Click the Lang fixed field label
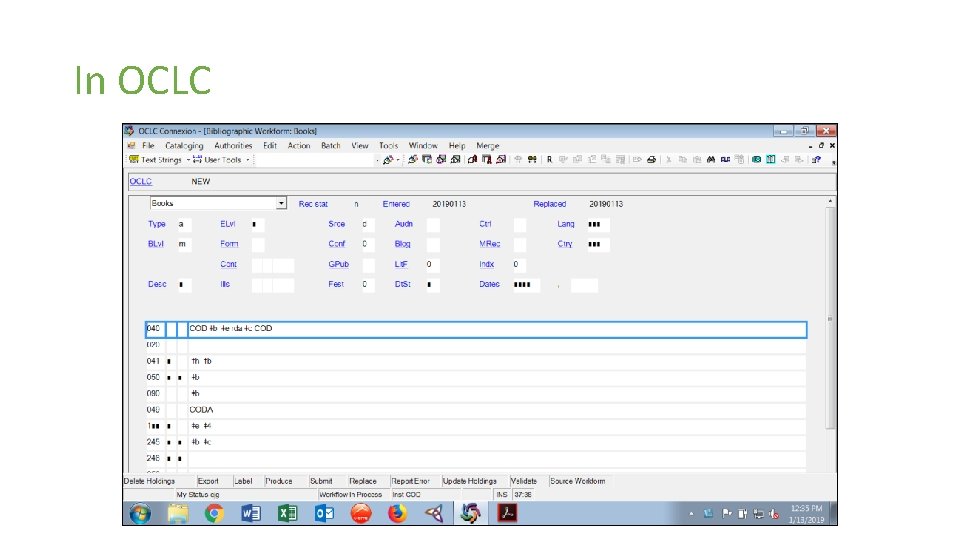 [x=566, y=224]
